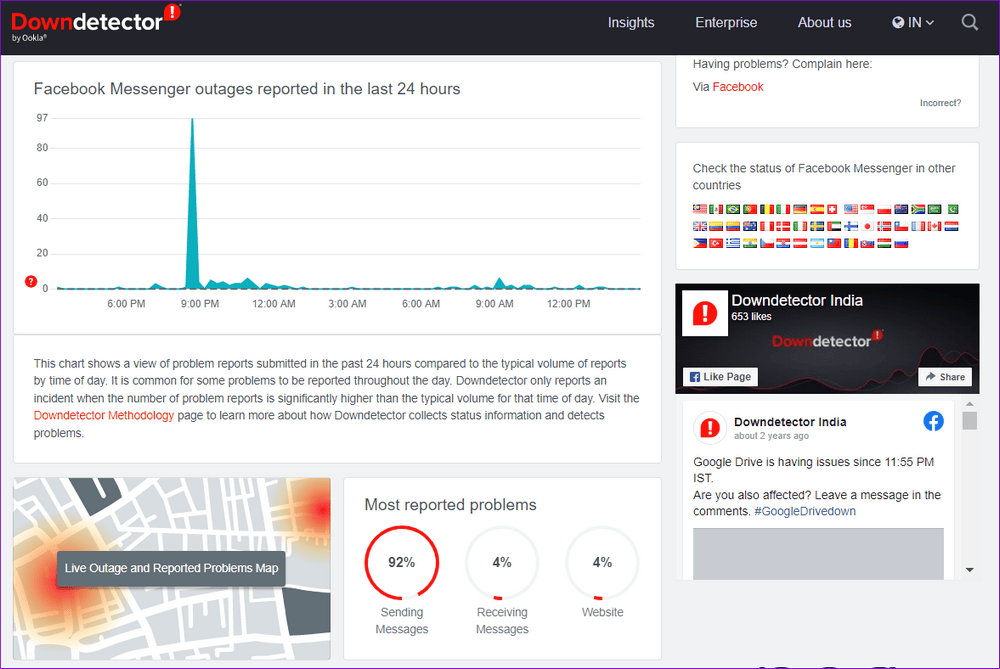Screen dimensions: 1000x669
Task: Open the Enterprise menu item
Action: (x=726, y=22)
